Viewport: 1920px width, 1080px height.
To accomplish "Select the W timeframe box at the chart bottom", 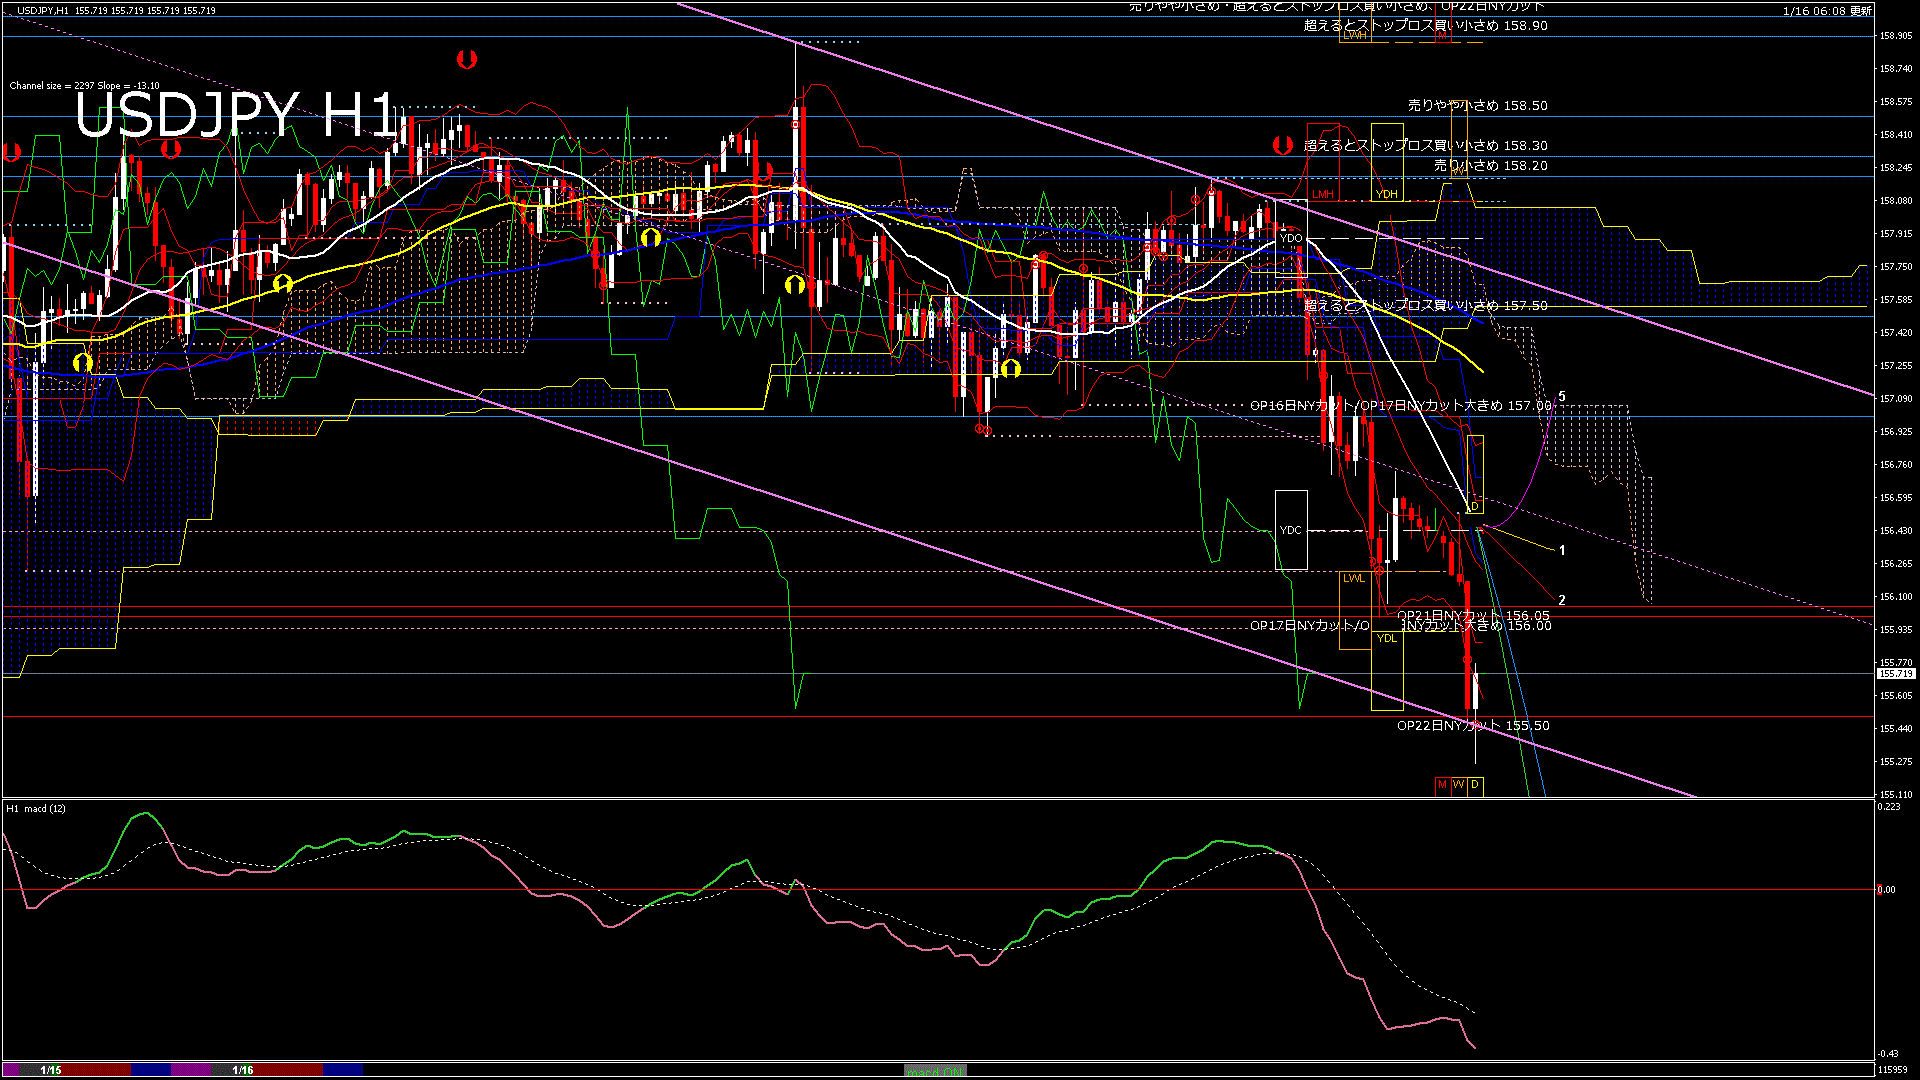I will (1458, 785).
